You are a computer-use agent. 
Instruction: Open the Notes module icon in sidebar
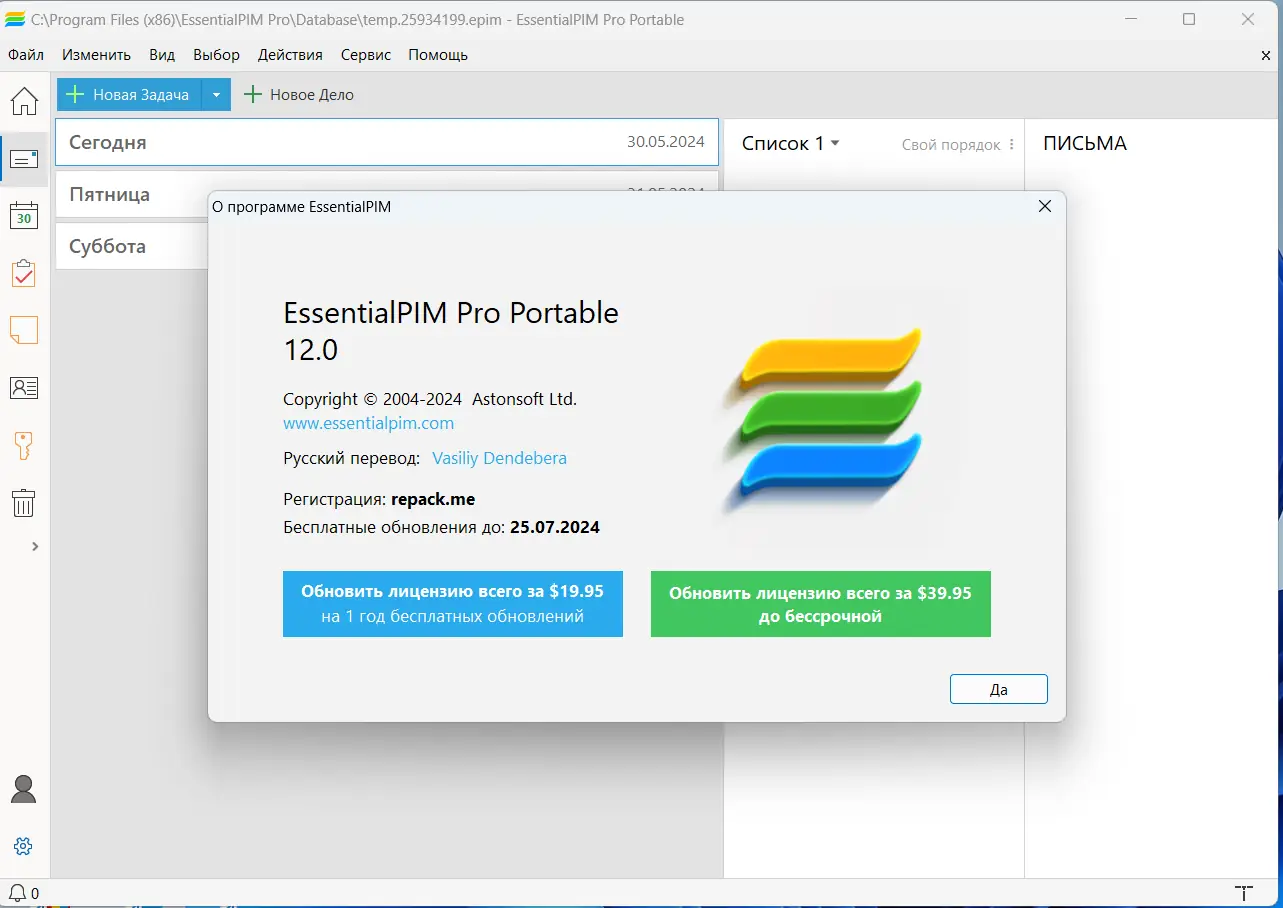(x=24, y=330)
